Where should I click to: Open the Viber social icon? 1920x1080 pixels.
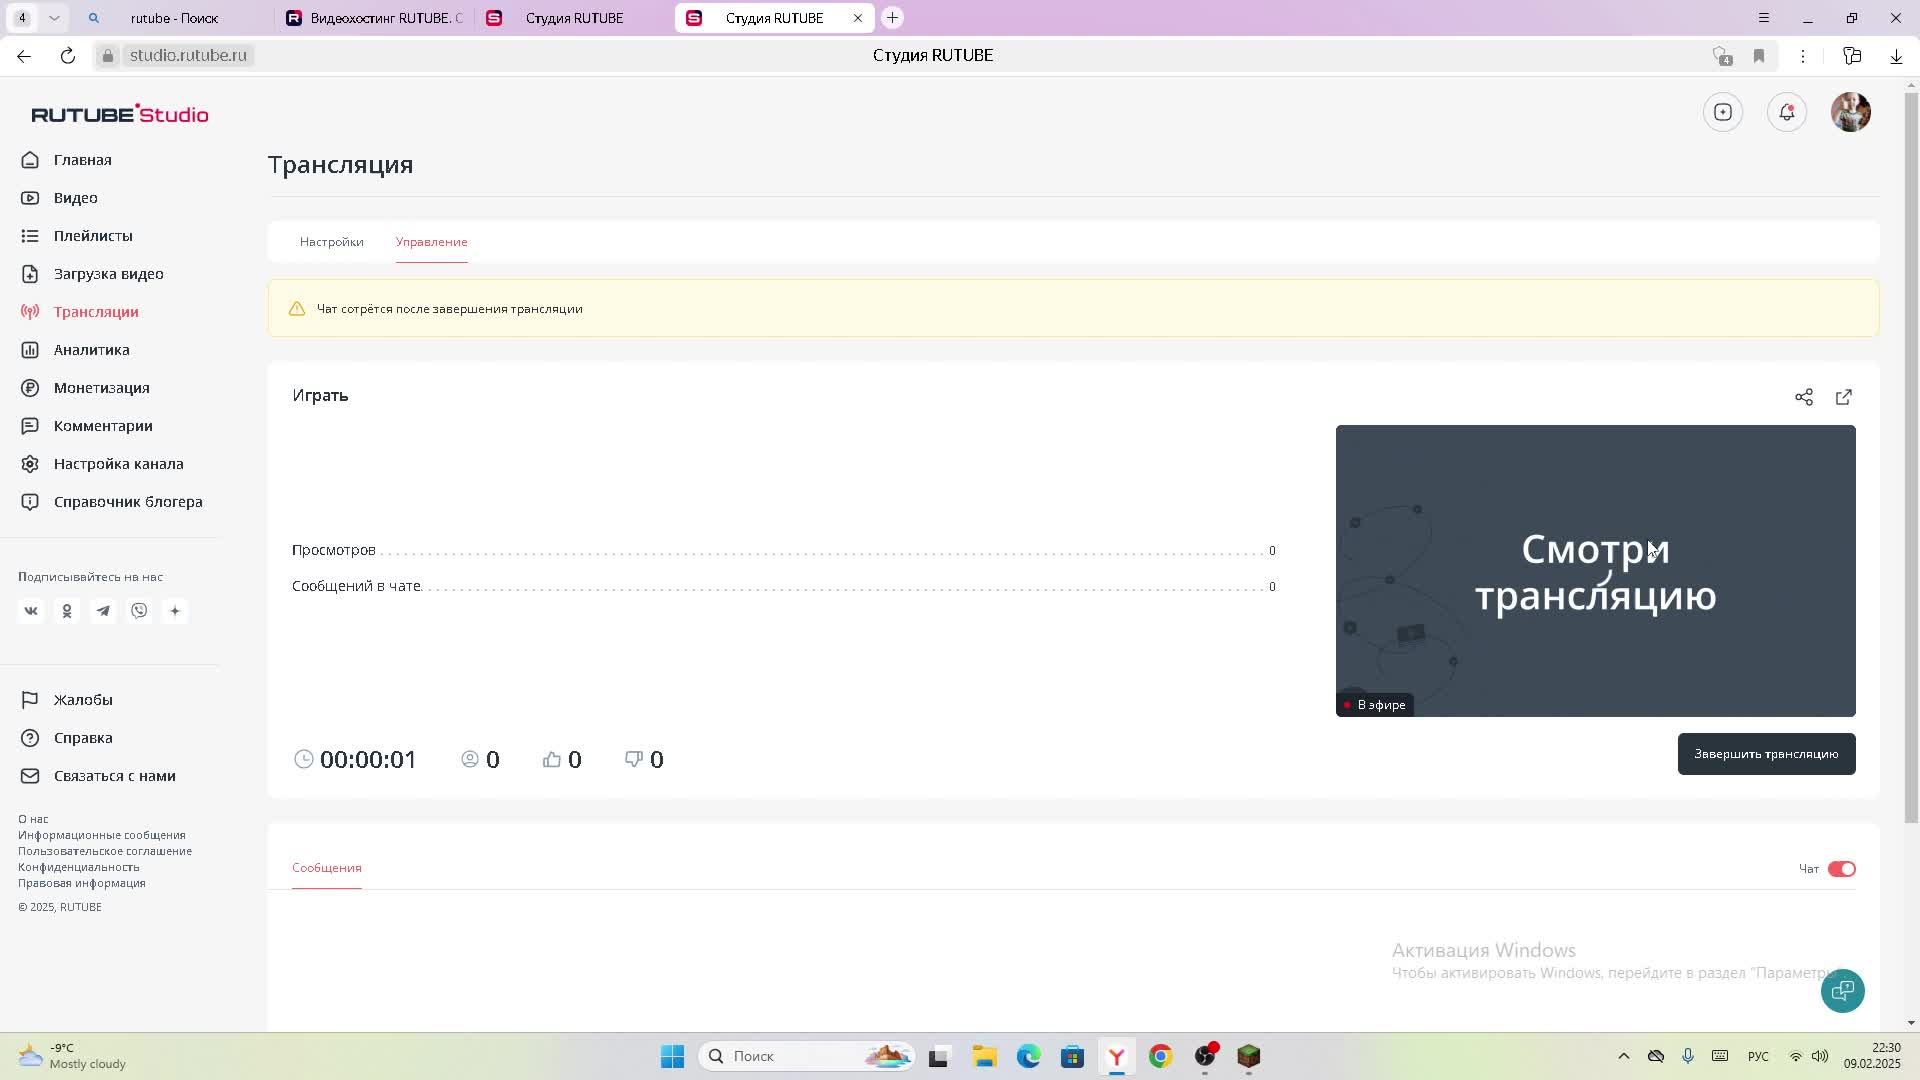tap(139, 611)
